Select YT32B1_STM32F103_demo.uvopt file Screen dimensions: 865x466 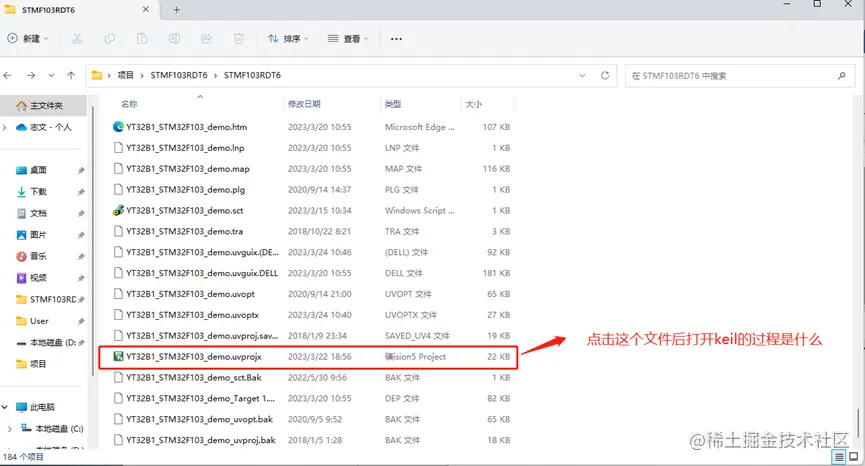pos(312,294)
